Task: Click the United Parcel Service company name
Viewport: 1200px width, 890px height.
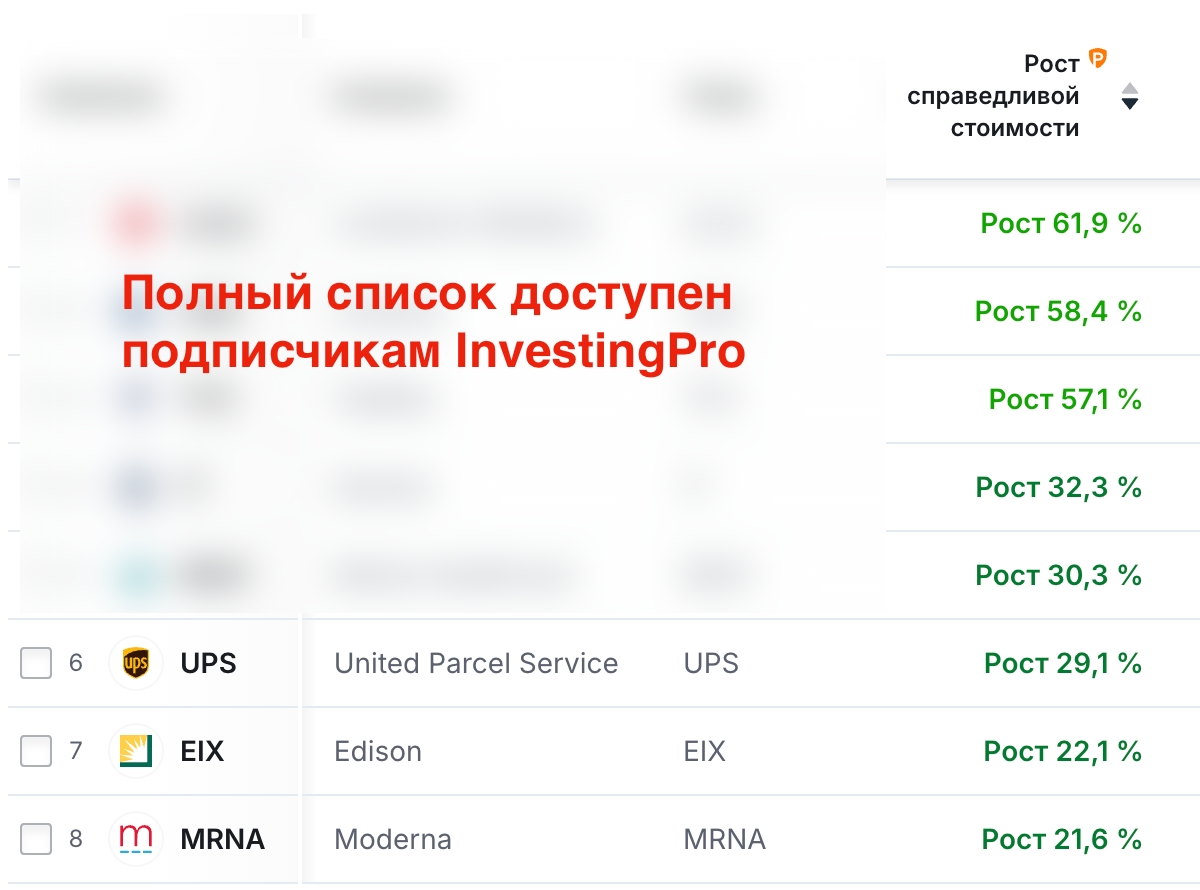Action: [x=476, y=663]
